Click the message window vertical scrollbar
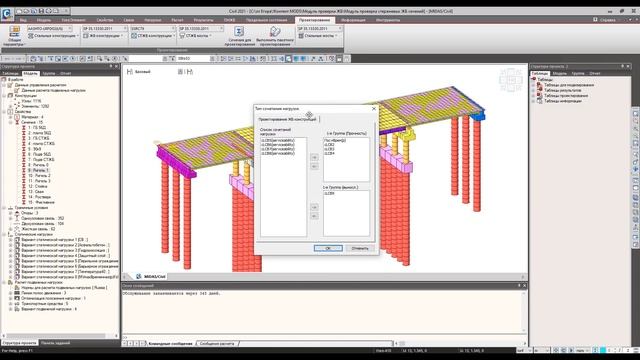This screenshot has height=360, width=640. click(x=524, y=311)
